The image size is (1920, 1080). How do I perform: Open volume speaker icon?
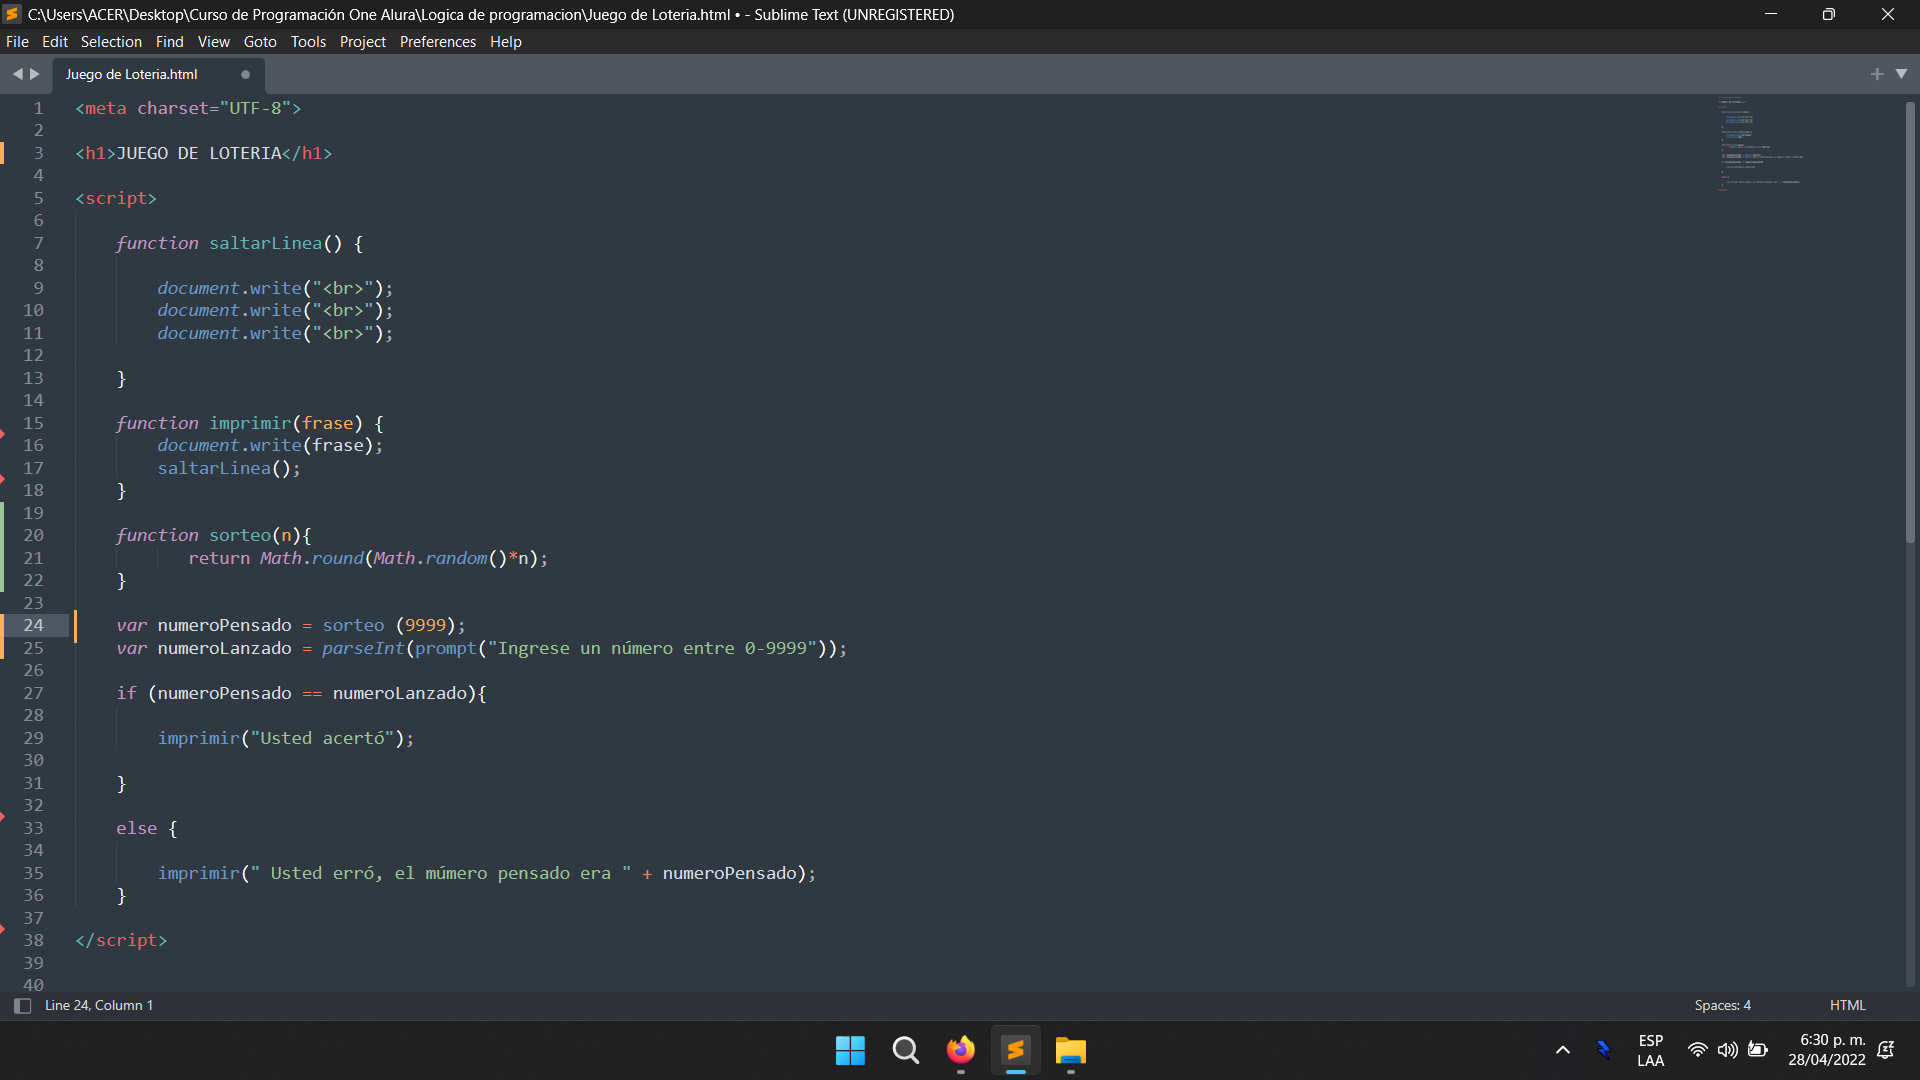(1727, 1050)
